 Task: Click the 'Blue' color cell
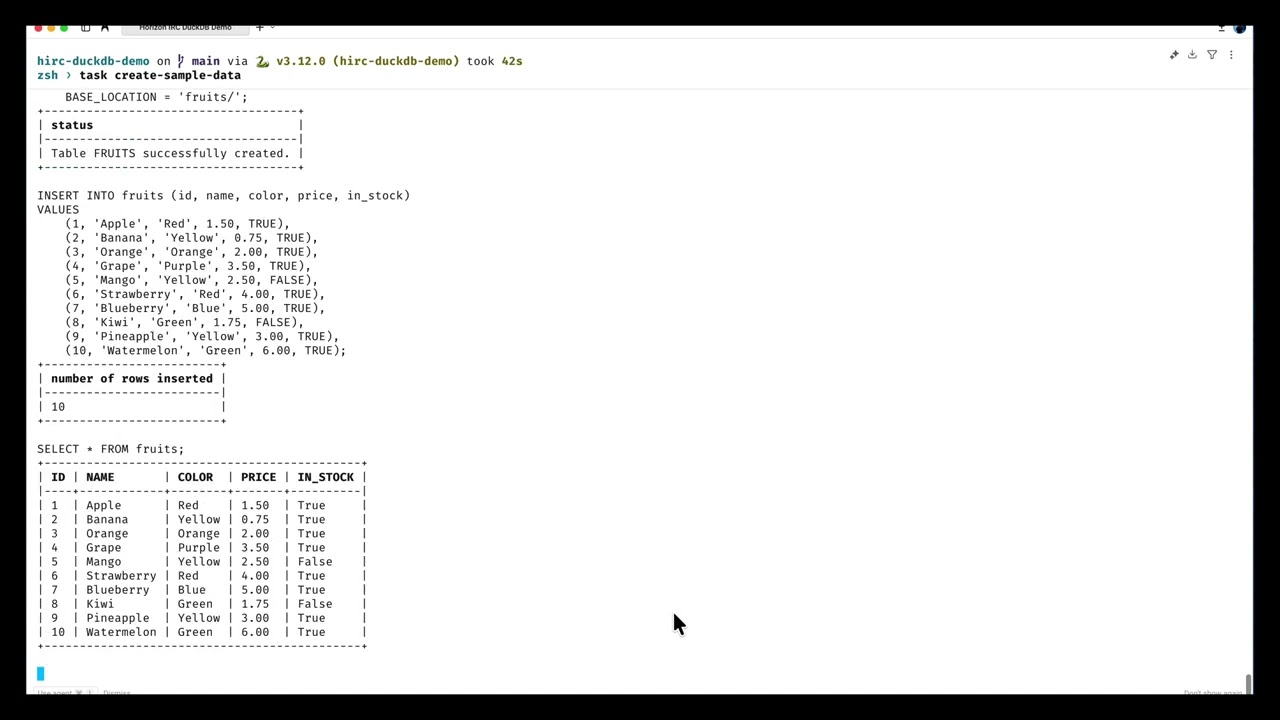(x=191, y=589)
